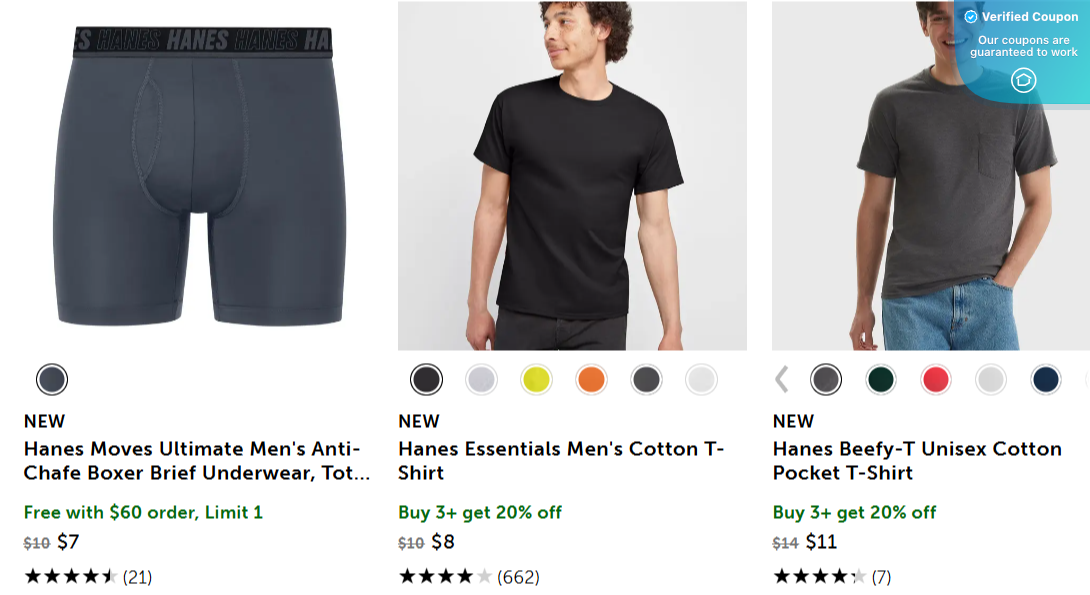
Task: Click the left chevron beside the Beefy-T swatches
Action: [x=781, y=380]
